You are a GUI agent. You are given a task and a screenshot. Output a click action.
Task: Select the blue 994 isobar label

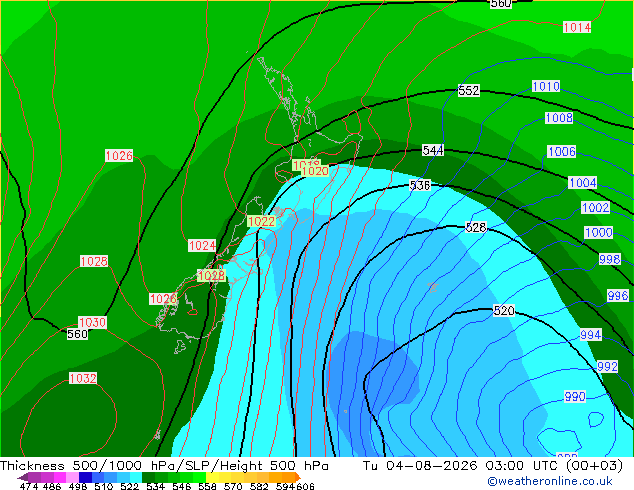coord(591,335)
